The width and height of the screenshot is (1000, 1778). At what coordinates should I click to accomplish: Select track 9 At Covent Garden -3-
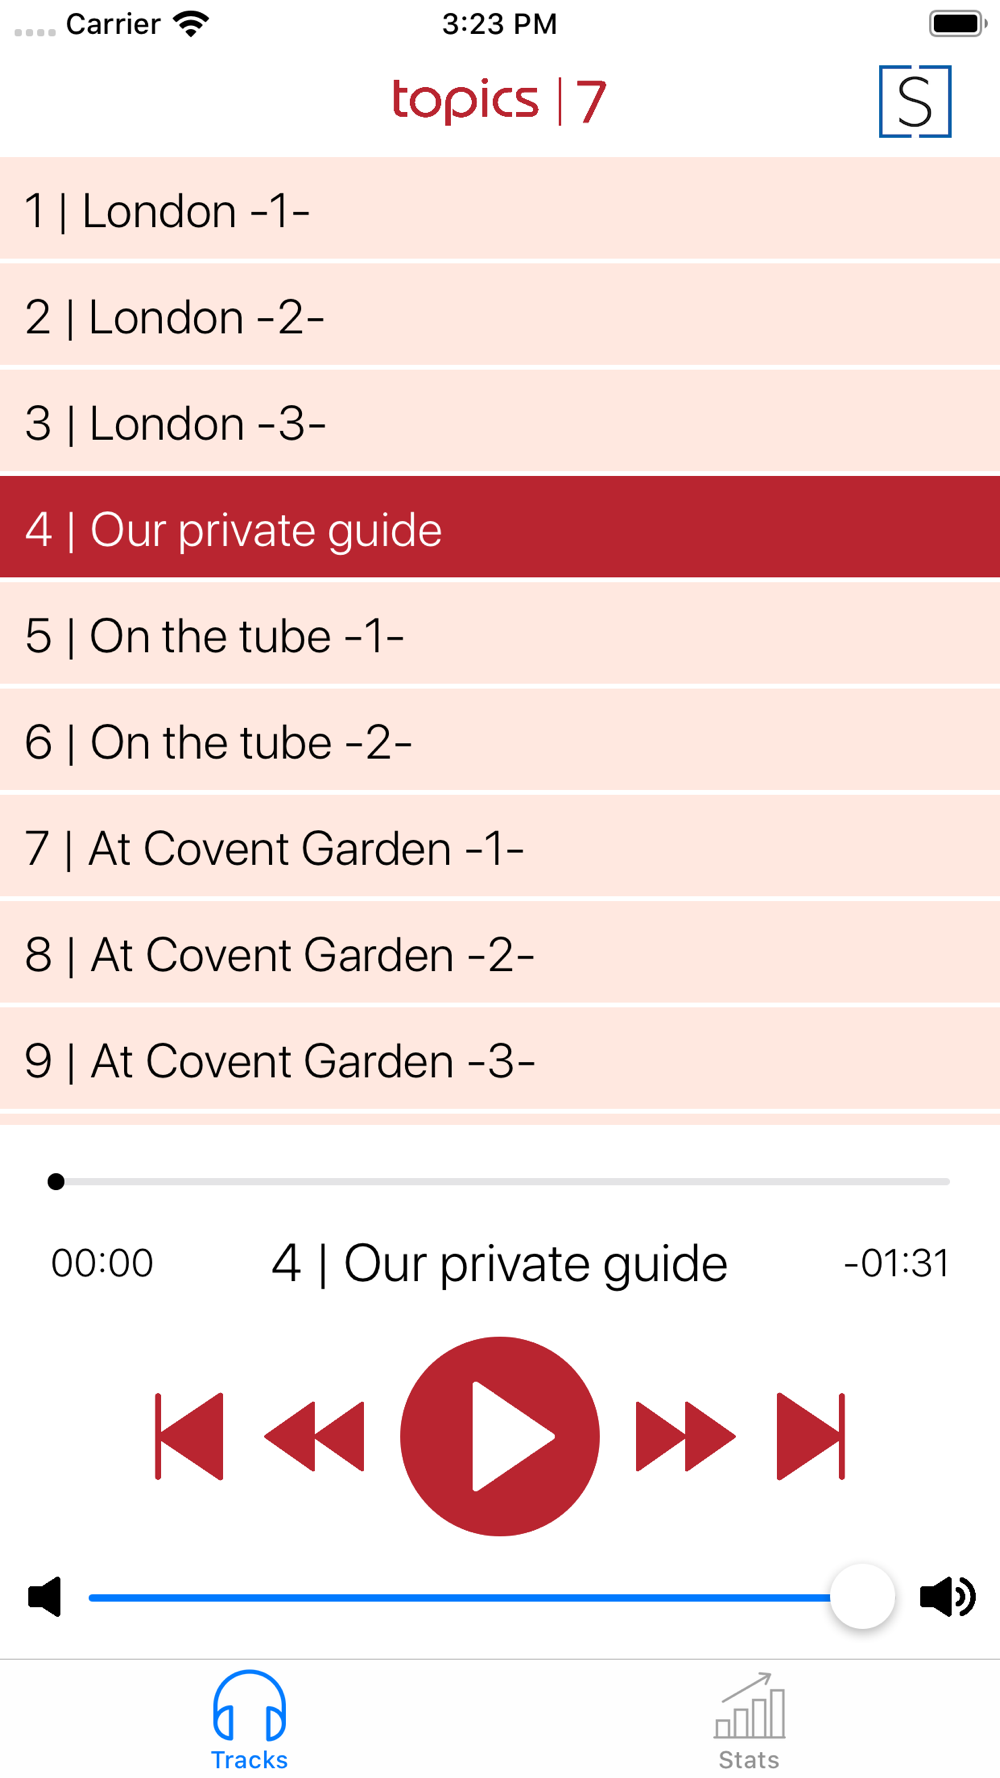[x=500, y=1059]
